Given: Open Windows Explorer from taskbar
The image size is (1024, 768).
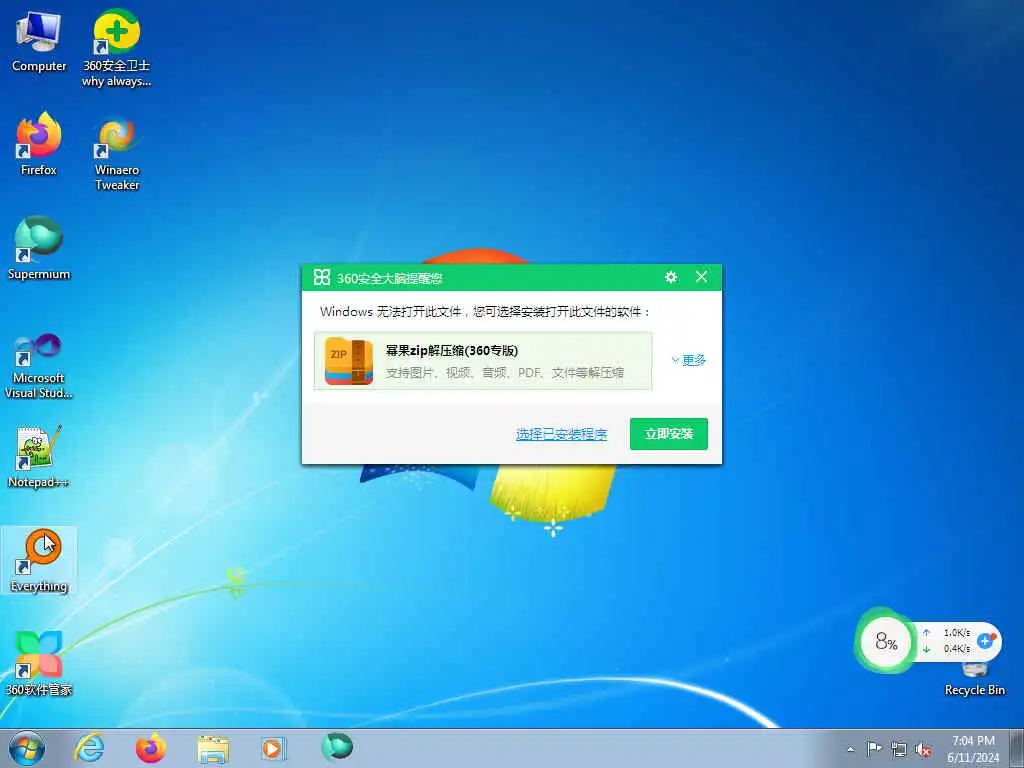Looking at the screenshot, I should pyautogui.click(x=213, y=750).
